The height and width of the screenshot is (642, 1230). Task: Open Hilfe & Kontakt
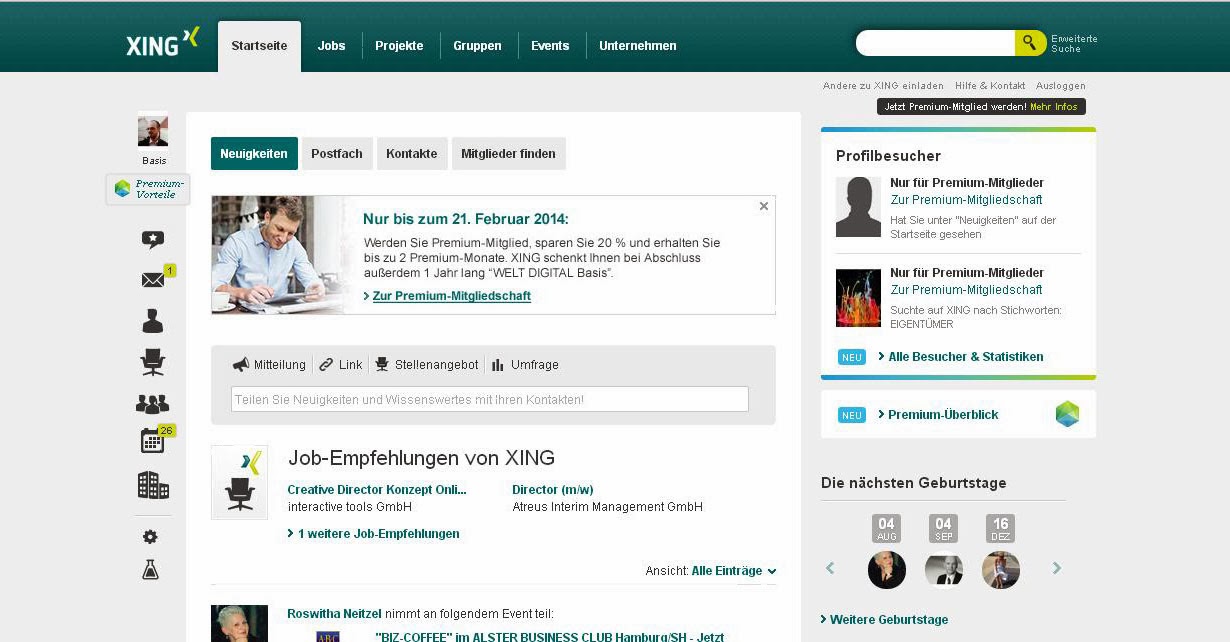coord(990,86)
